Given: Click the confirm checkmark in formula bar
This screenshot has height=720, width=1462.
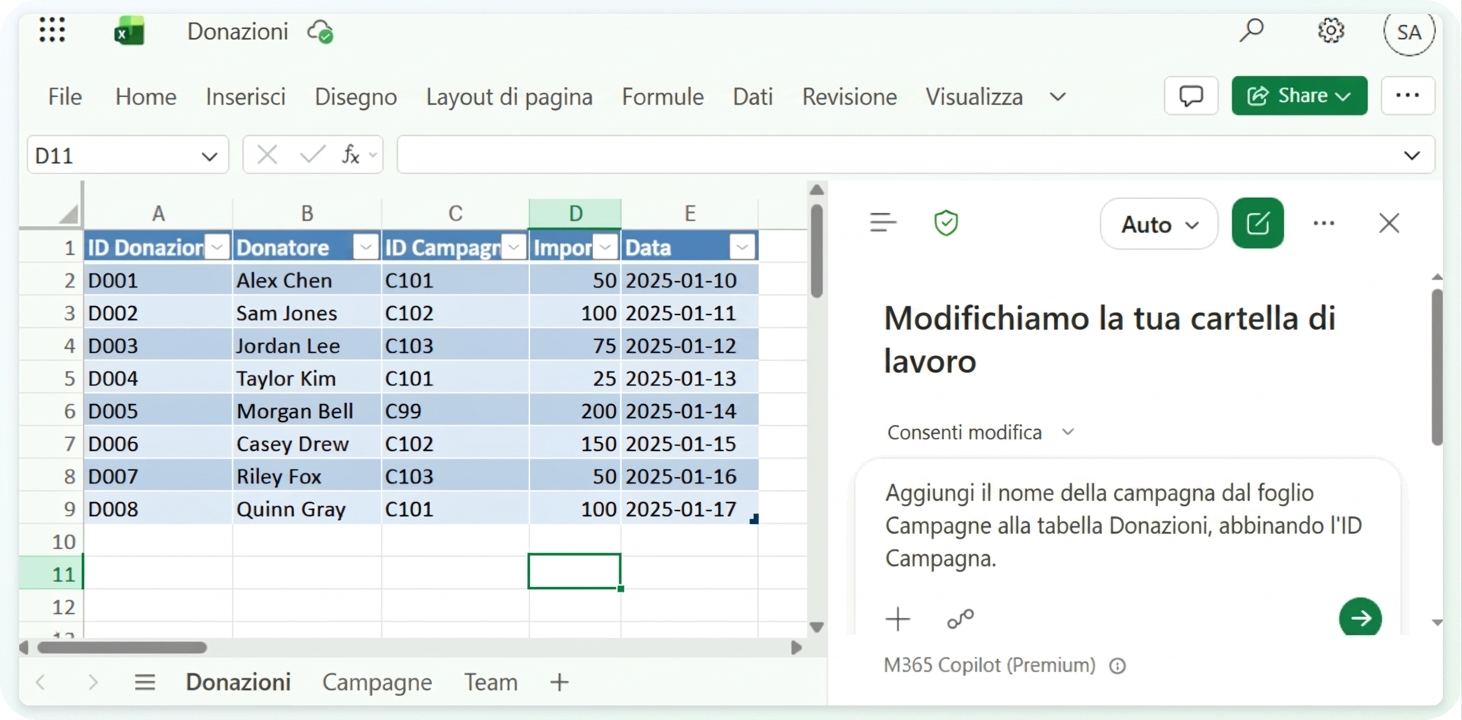Looking at the screenshot, I should [313, 155].
